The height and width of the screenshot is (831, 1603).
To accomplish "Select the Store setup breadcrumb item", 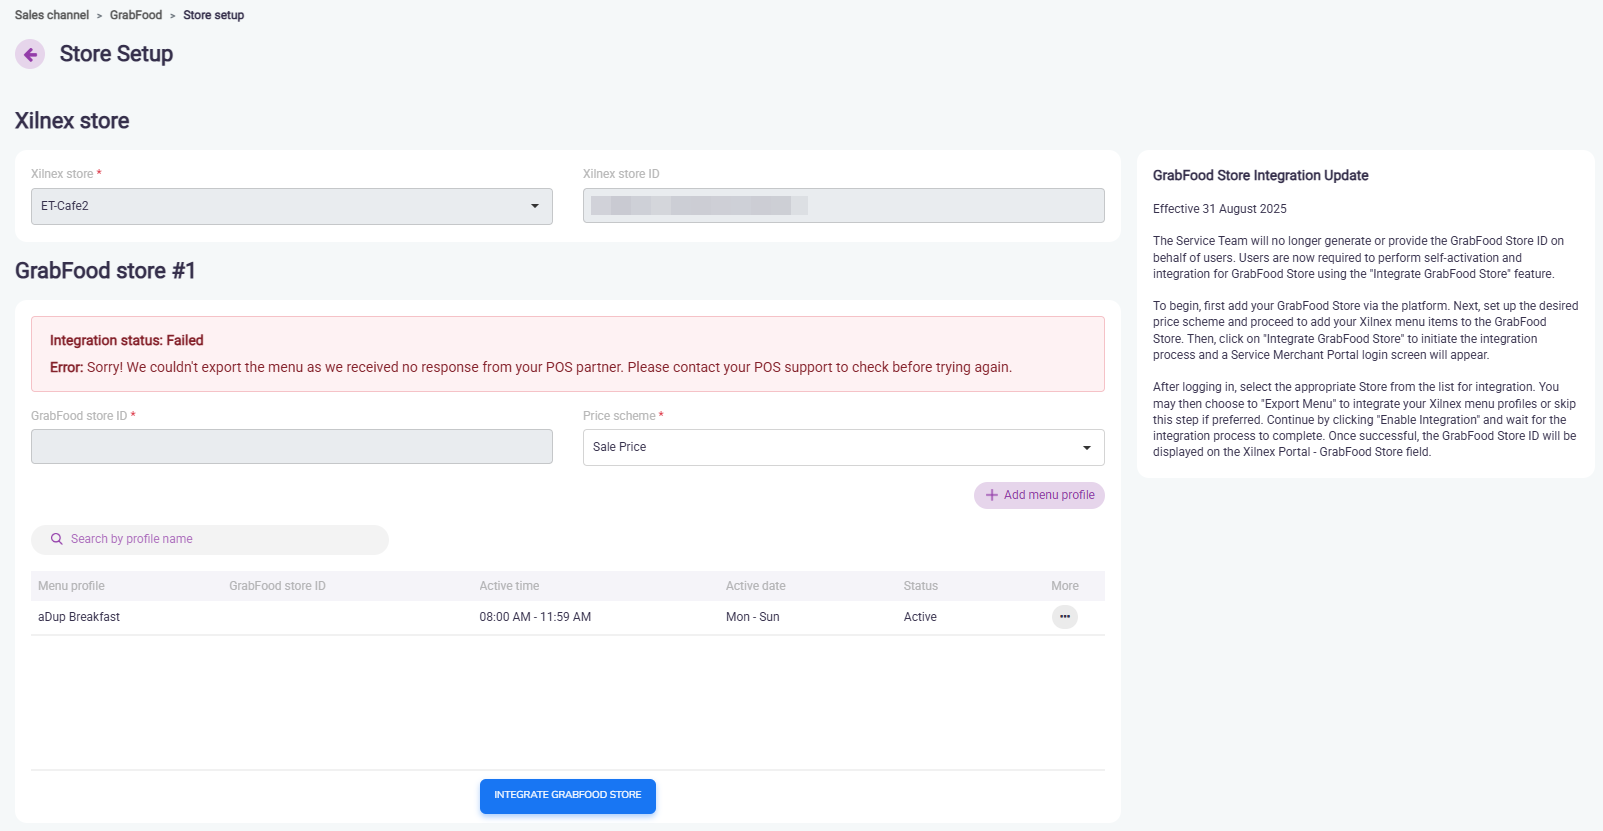I will click(x=213, y=15).
